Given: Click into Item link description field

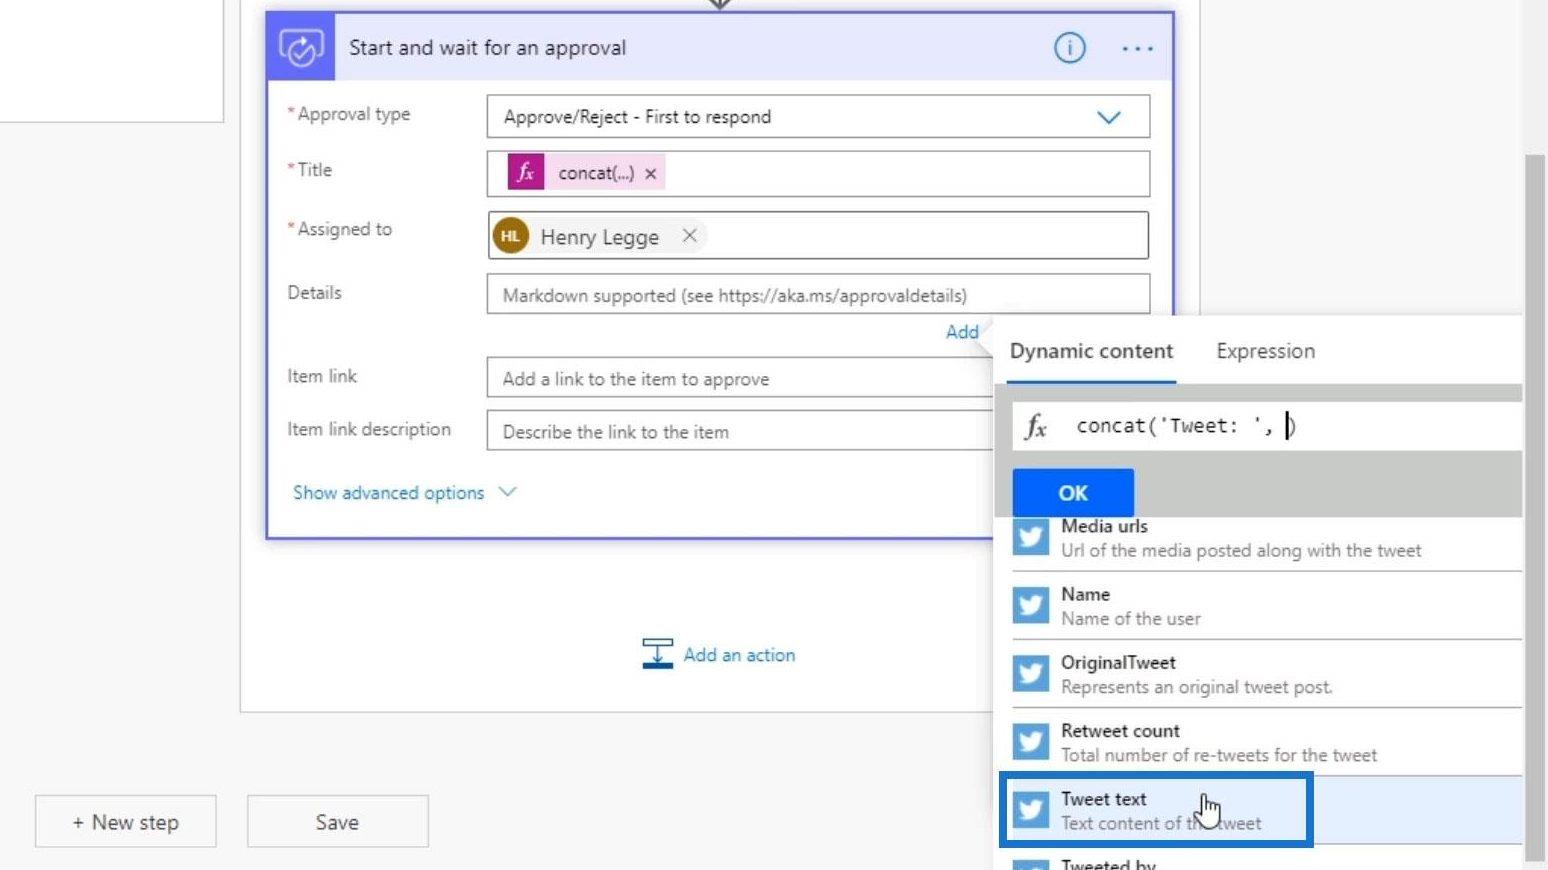Looking at the screenshot, I should [740, 432].
